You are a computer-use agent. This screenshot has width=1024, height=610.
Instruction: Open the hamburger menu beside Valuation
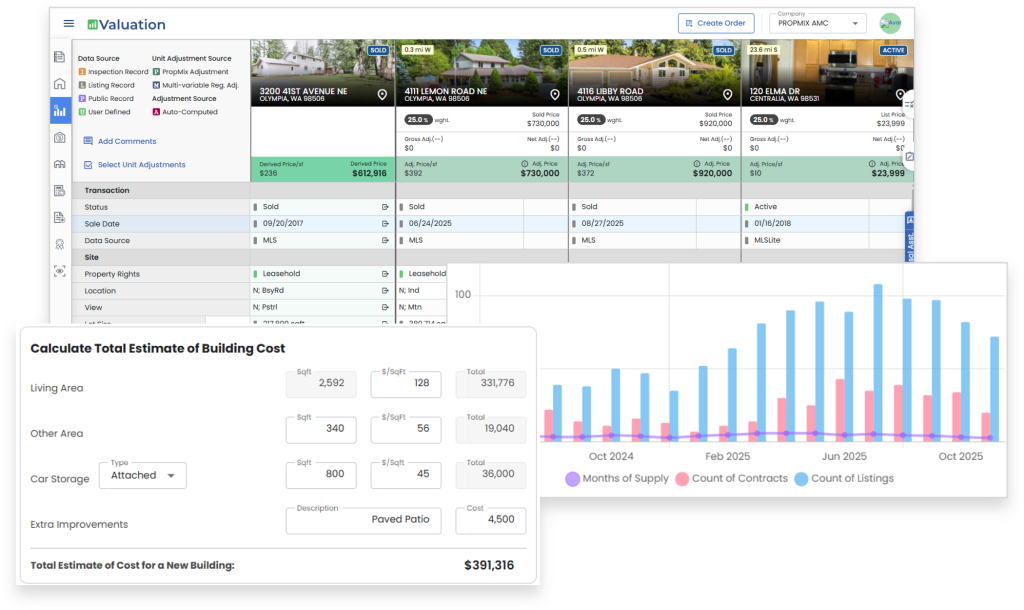pyautogui.click(x=68, y=23)
